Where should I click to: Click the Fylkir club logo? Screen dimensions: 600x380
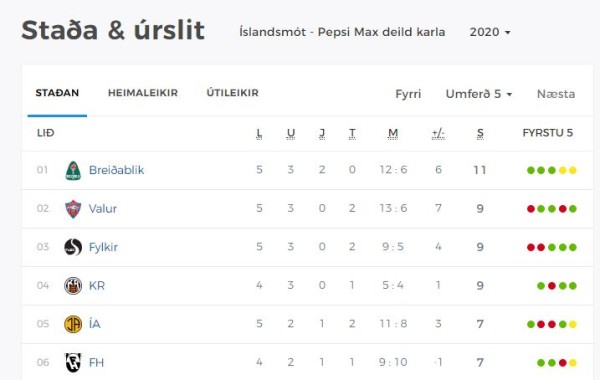(73, 247)
